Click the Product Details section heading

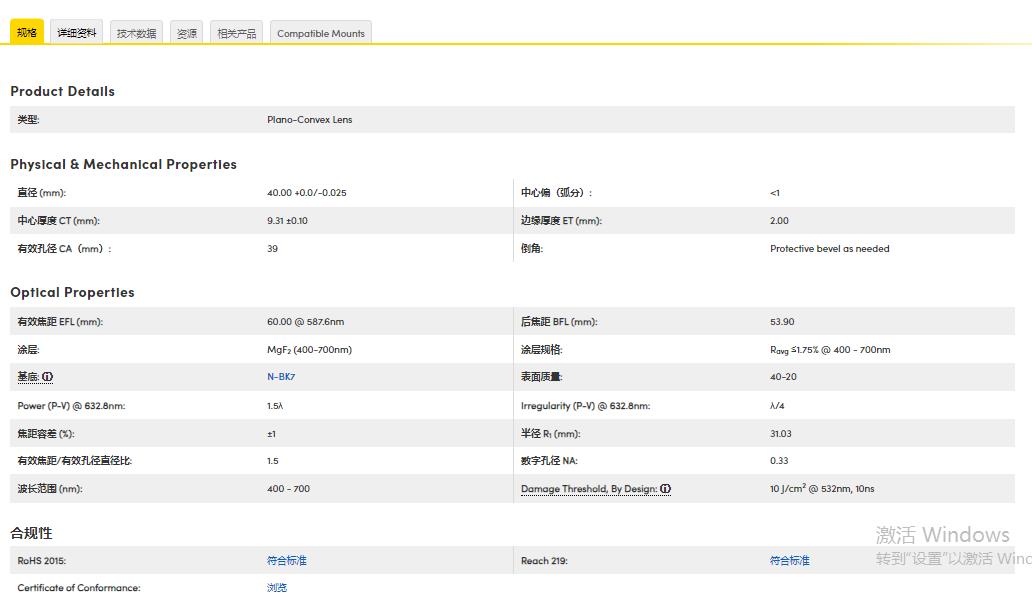tap(62, 91)
